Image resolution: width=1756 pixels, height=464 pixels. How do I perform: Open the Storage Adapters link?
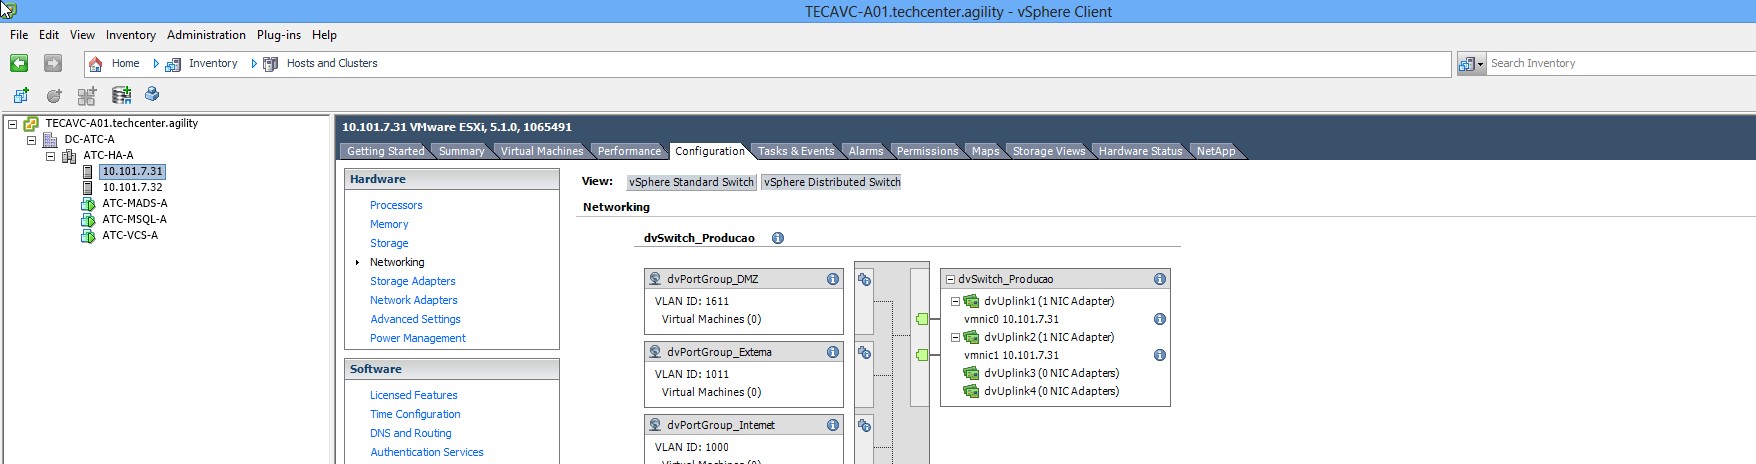tap(412, 281)
